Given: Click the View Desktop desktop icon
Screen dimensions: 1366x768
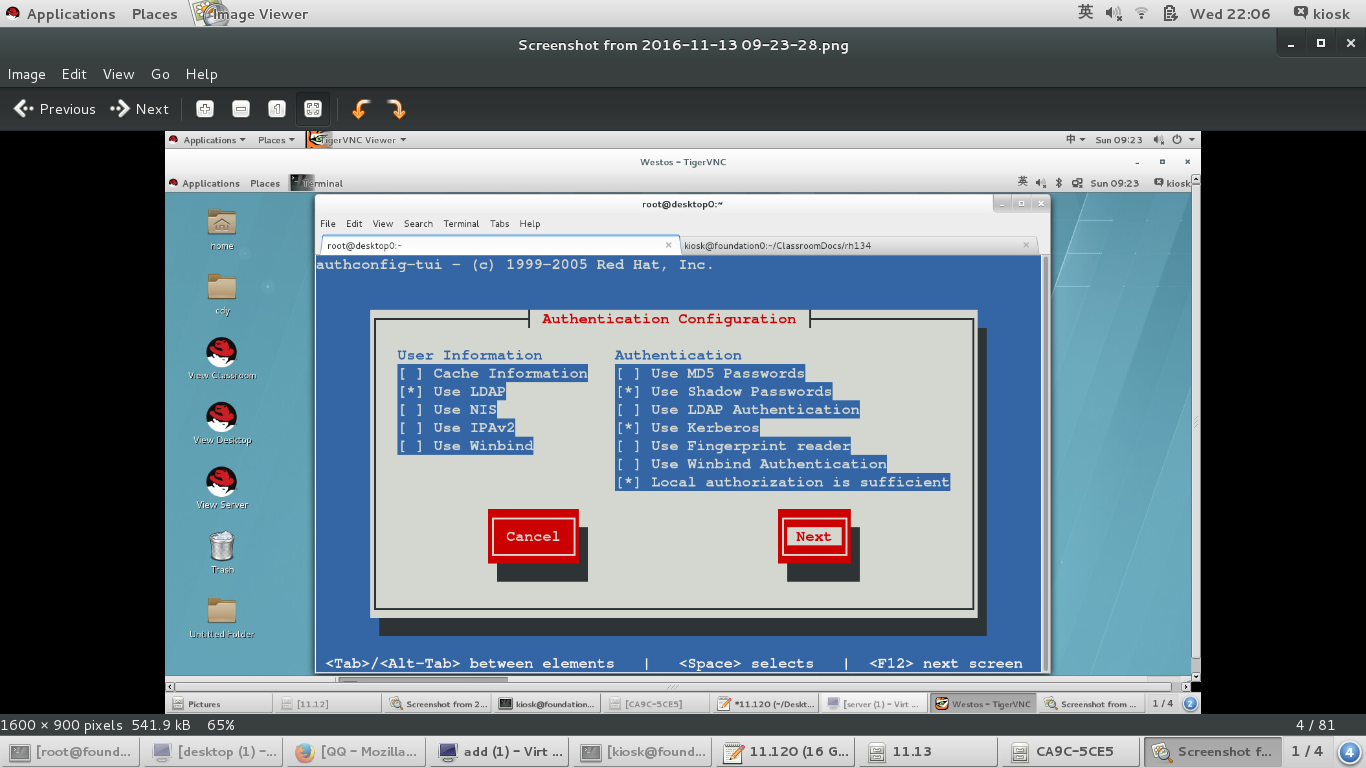Looking at the screenshot, I should click(x=222, y=424).
